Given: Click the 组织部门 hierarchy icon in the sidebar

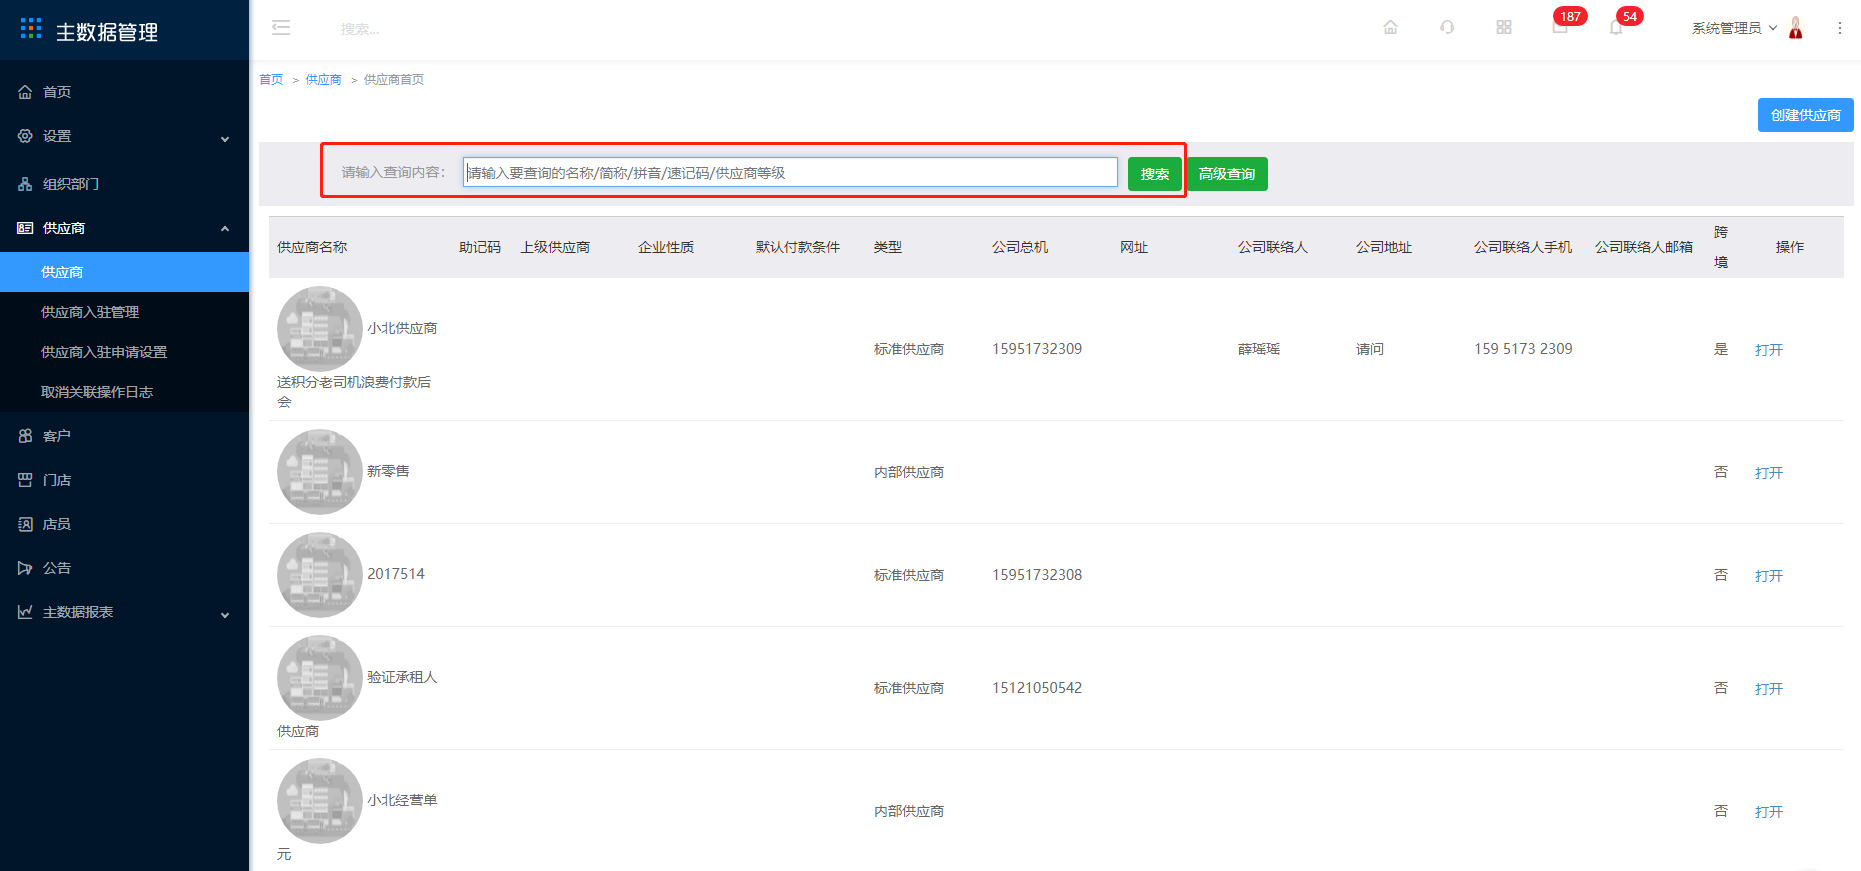Looking at the screenshot, I should tap(25, 184).
